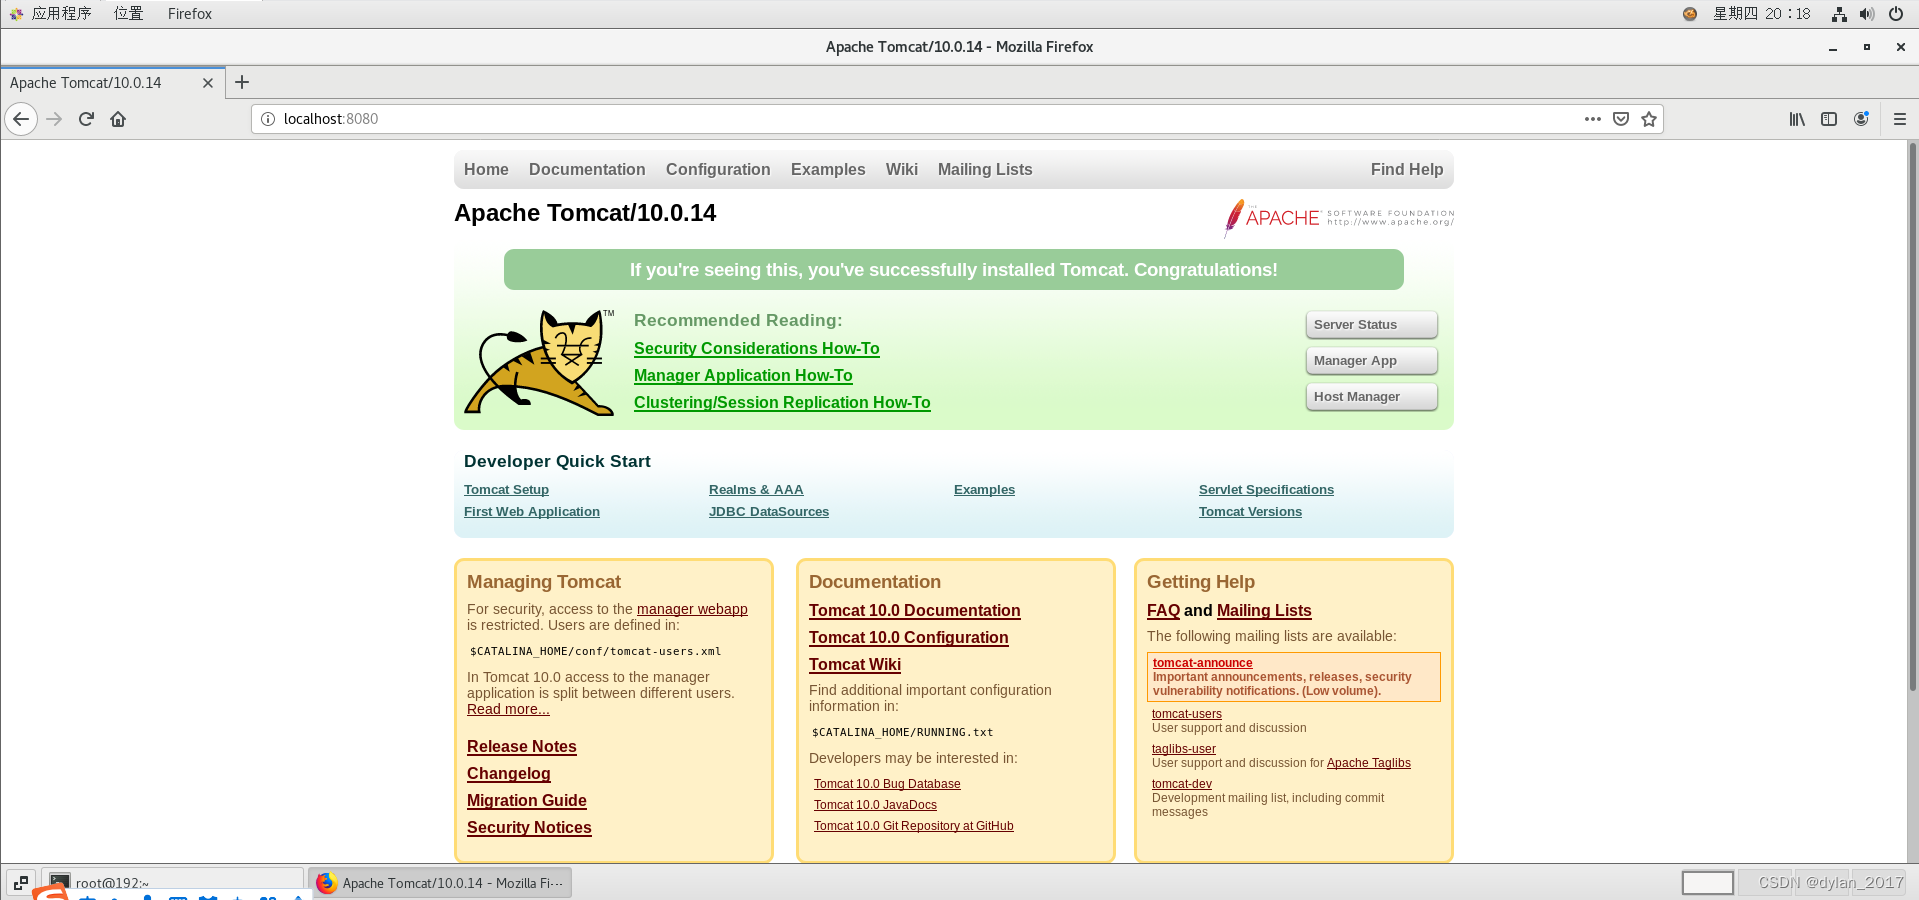Open tomcat-announce mailing list link
Viewport: 1919px width, 900px height.
(x=1202, y=663)
